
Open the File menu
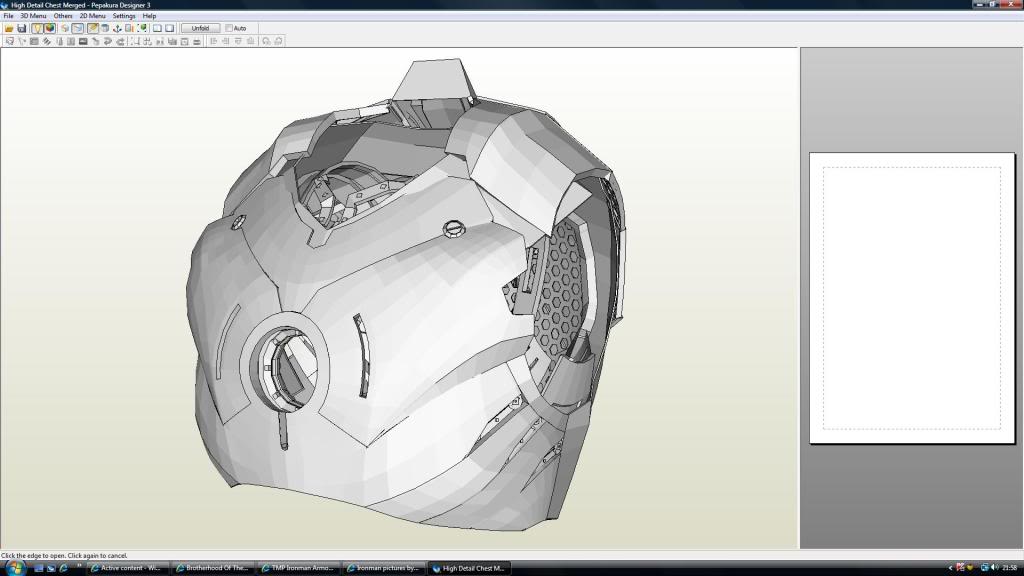(x=8, y=16)
